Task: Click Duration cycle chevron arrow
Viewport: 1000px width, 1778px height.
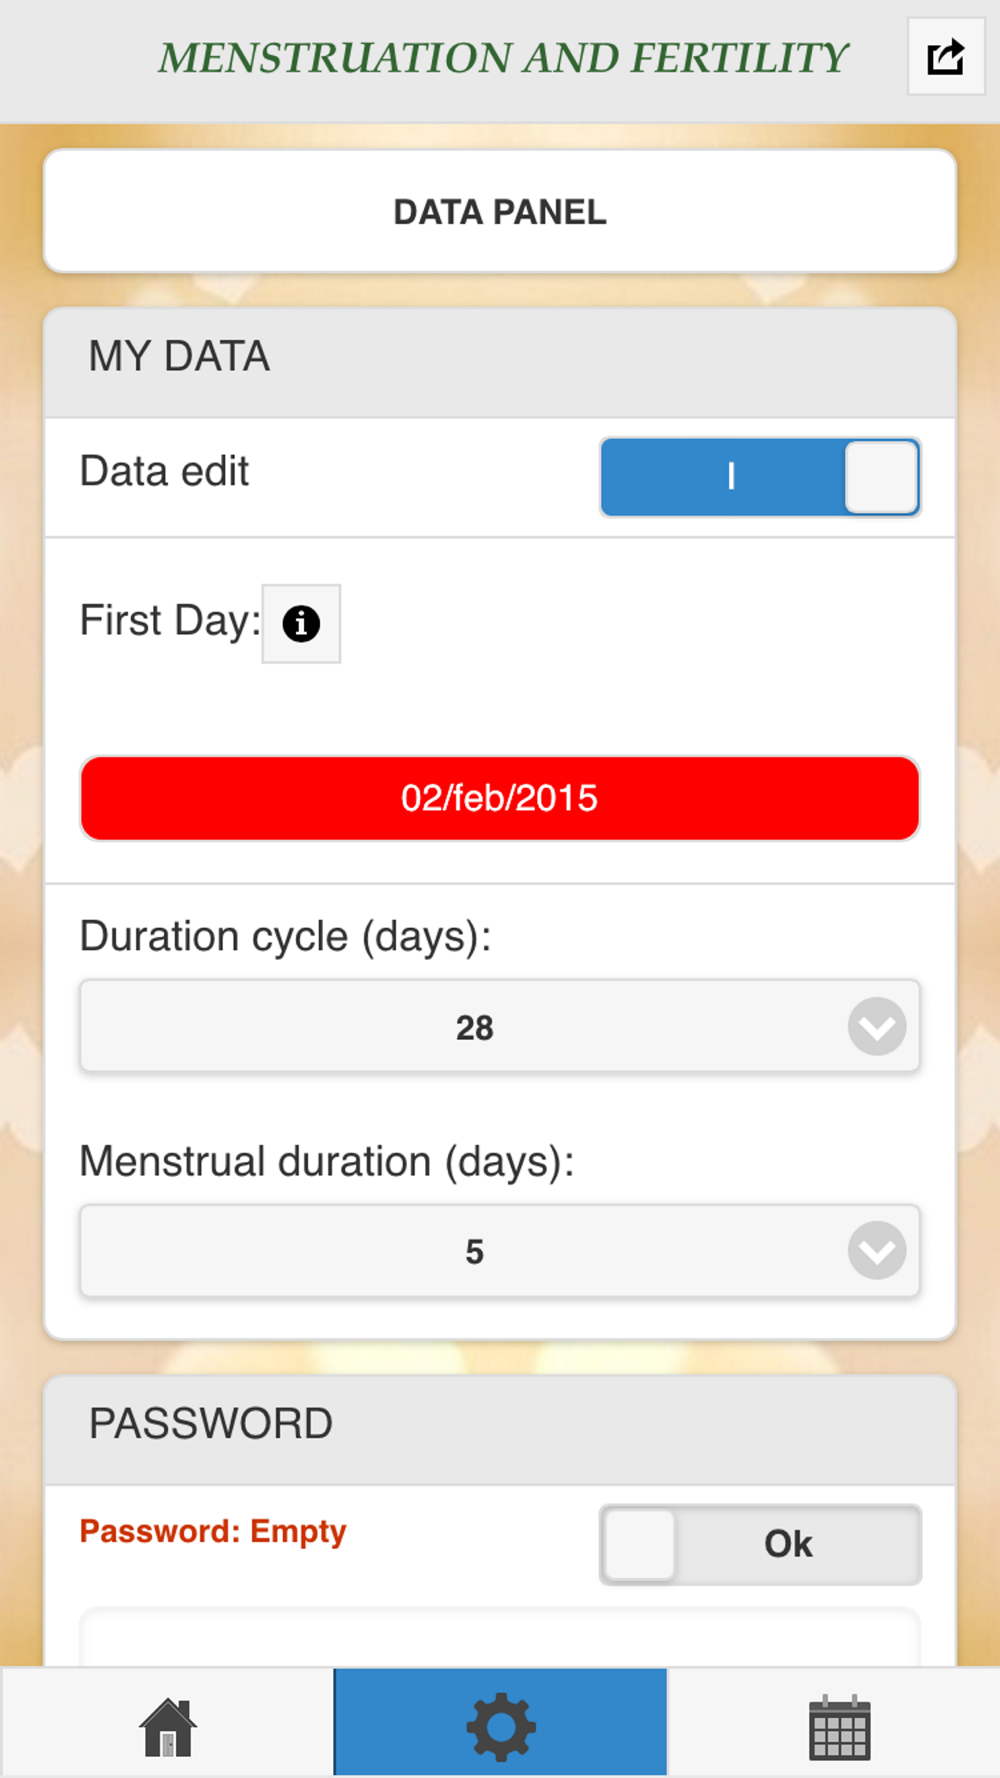Action: point(877,1027)
